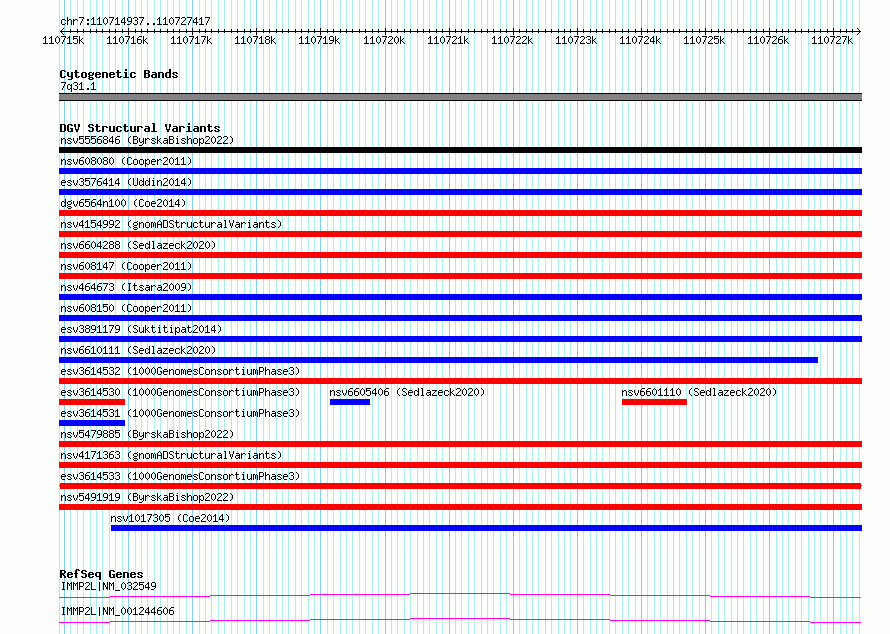Select dgv6564n100 (Coe2014) label

point(123,203)
